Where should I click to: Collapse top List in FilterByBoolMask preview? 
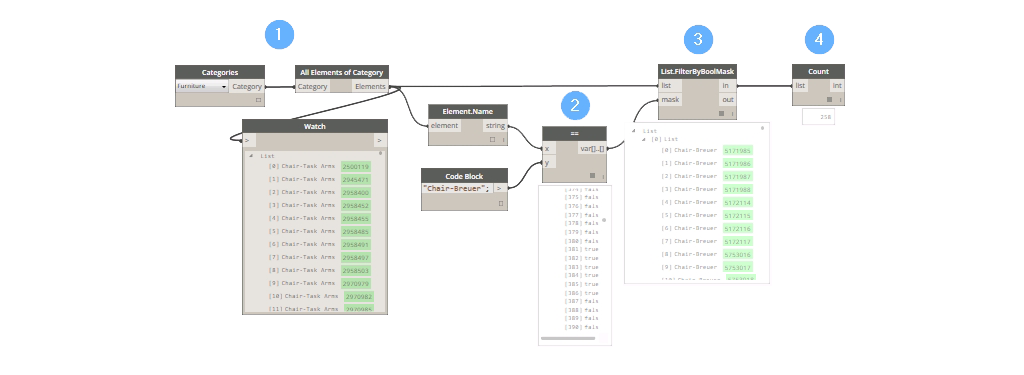pos(633,131)
